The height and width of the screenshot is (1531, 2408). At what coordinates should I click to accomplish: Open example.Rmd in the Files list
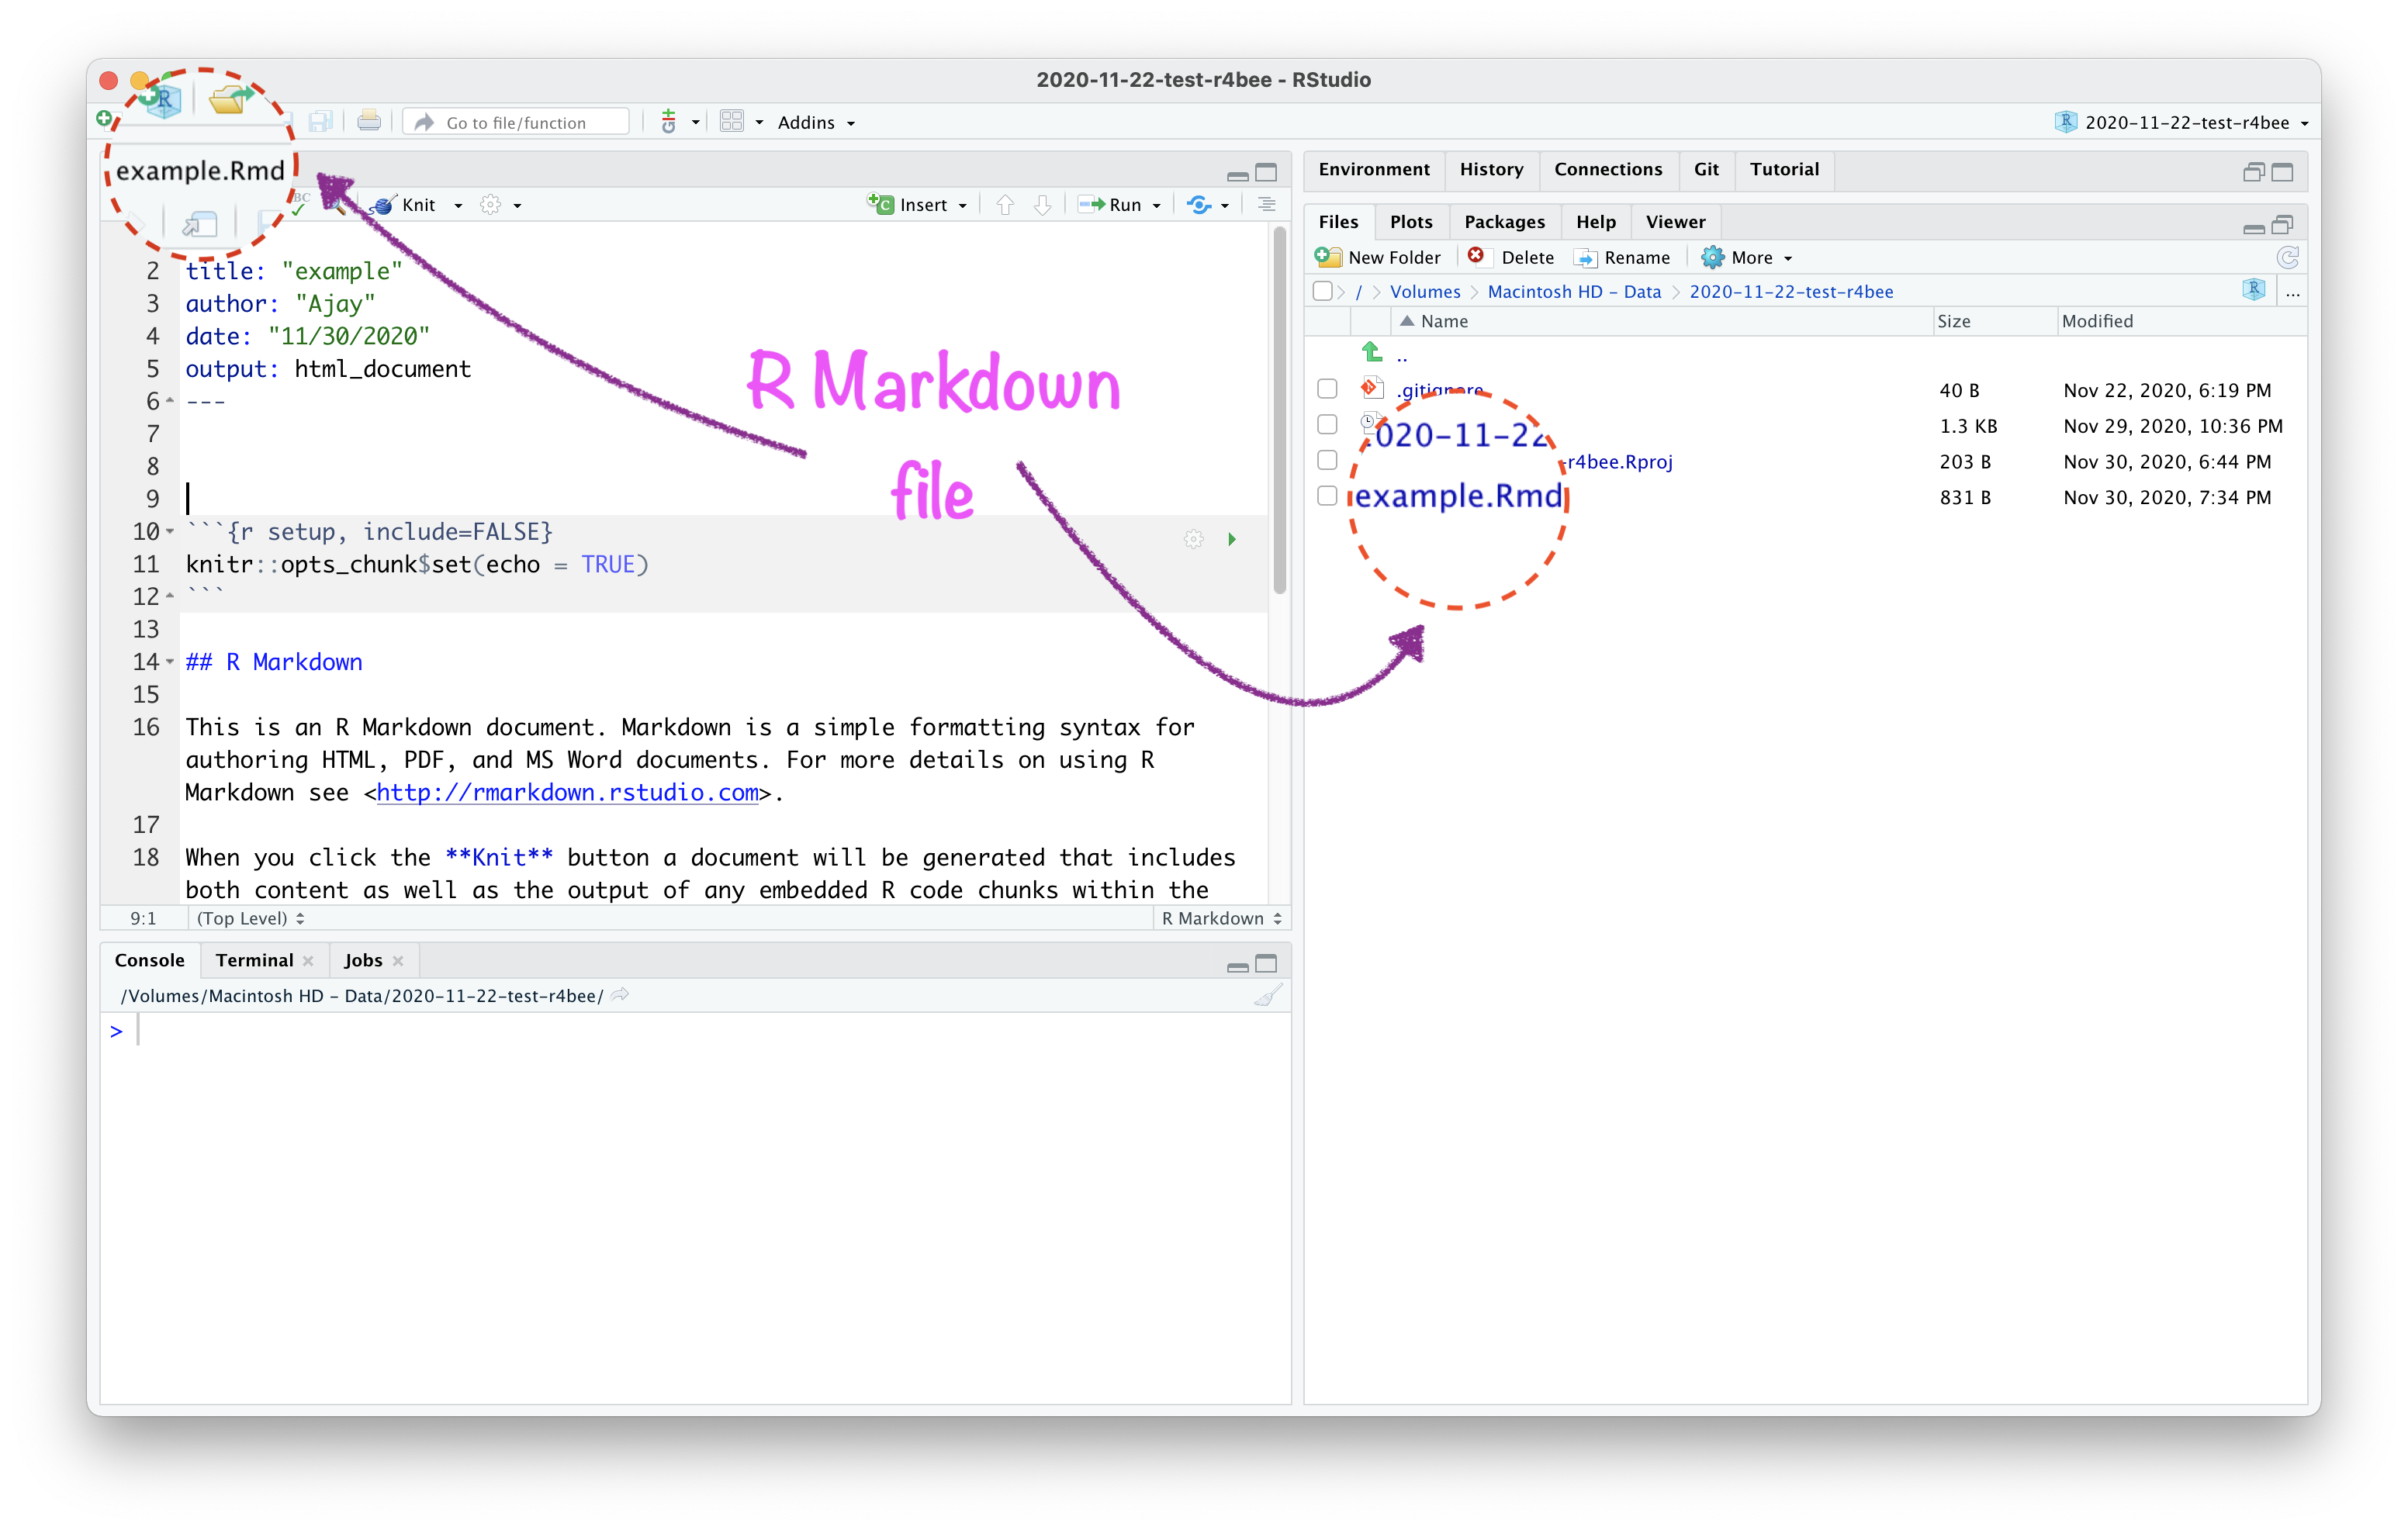1458,496
